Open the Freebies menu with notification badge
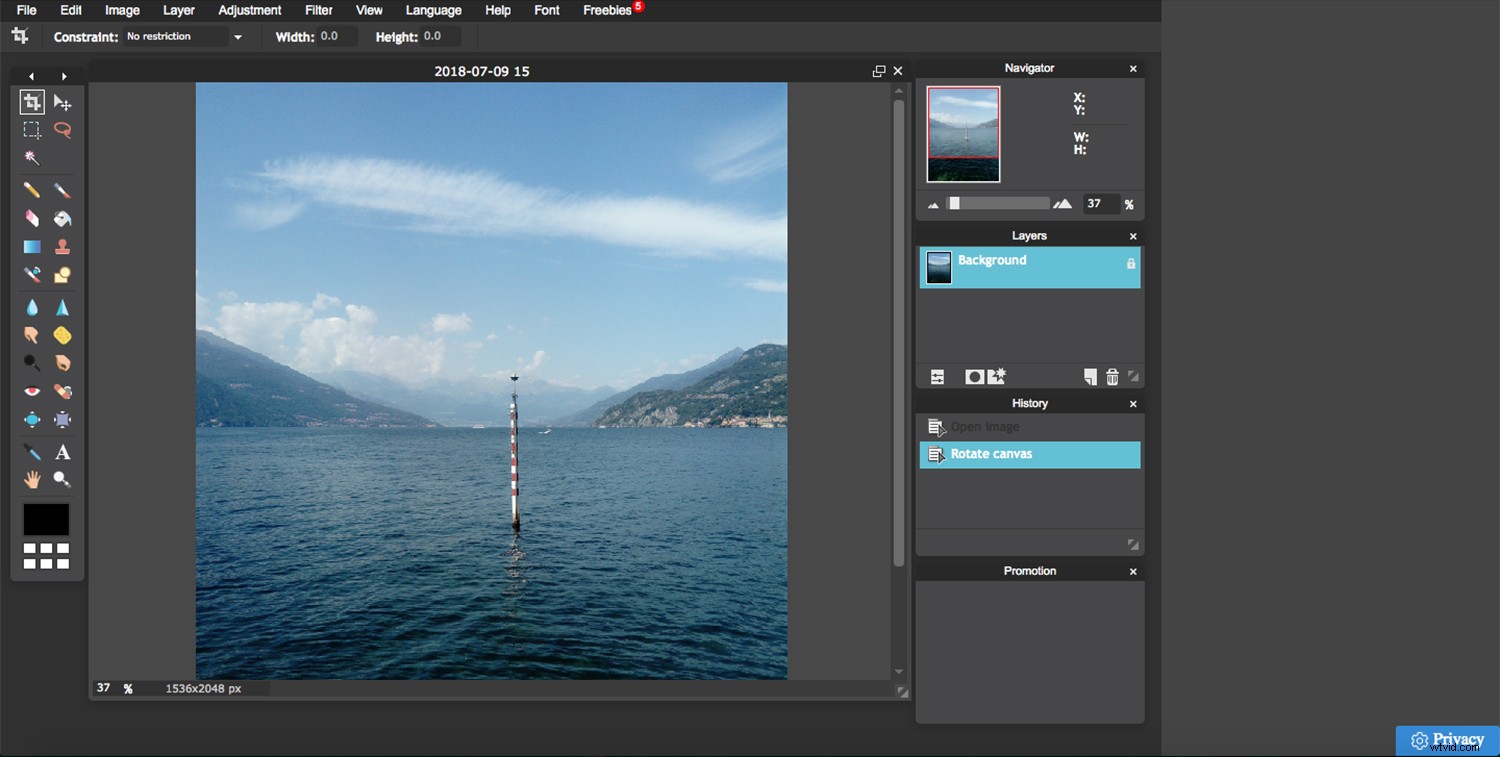This screenshot has width=1500, height=757. (607, 11)
